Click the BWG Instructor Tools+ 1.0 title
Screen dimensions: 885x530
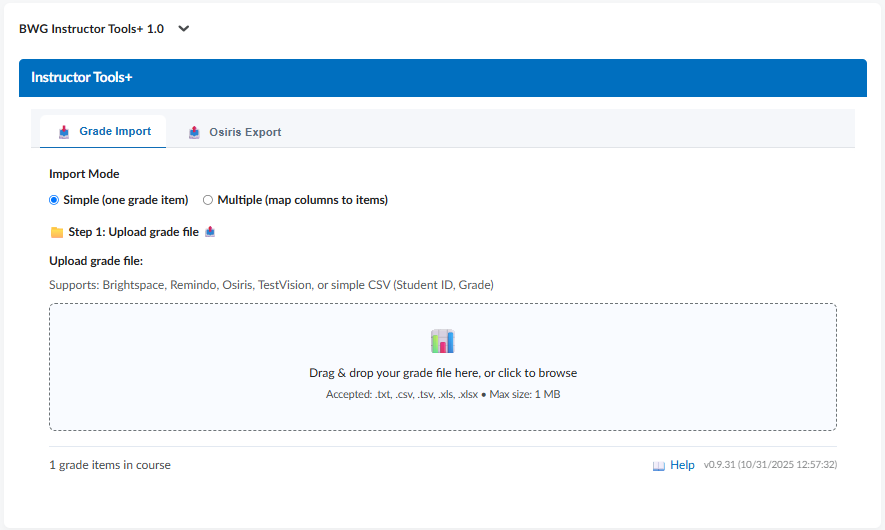point(91,29)
